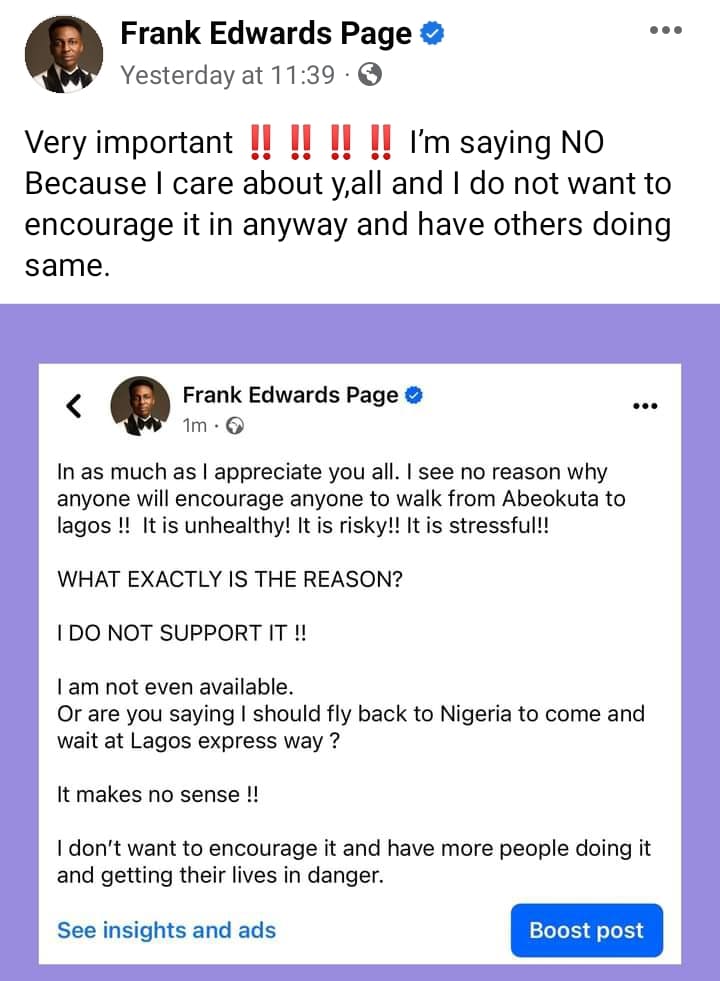Click the top post's public globe icon
The height and width of the screenshot is (981, 720).
[x=369, y=75]
